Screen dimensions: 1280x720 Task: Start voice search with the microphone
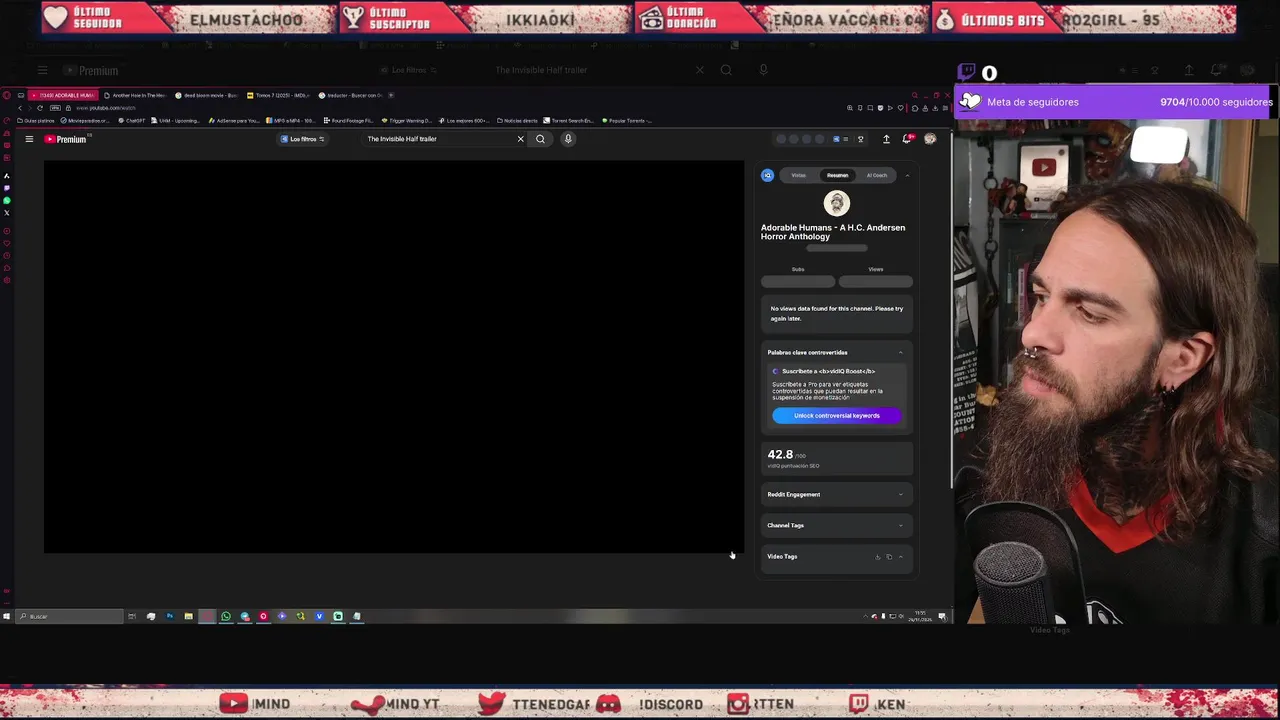(568, 139)
